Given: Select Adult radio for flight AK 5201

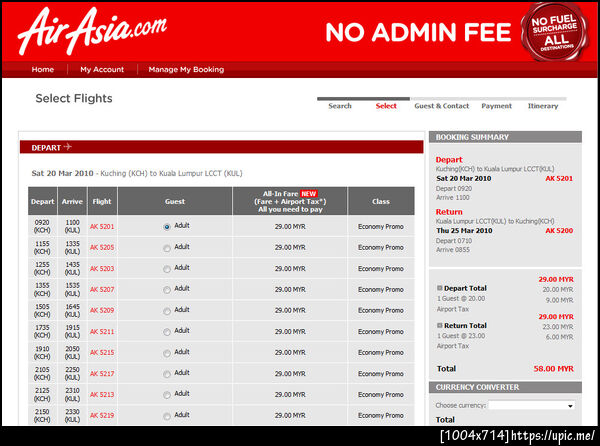Looking at the screenshot, I should click(167, 227).
